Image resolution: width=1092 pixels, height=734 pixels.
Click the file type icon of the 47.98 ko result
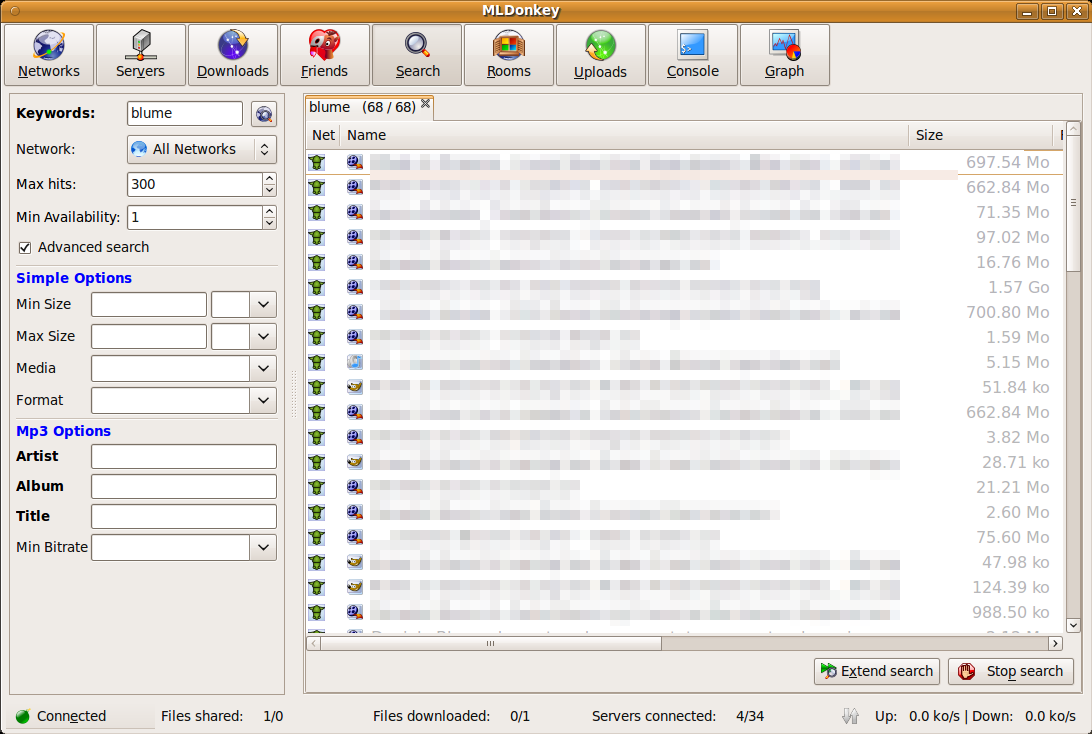tap(354, 562)
